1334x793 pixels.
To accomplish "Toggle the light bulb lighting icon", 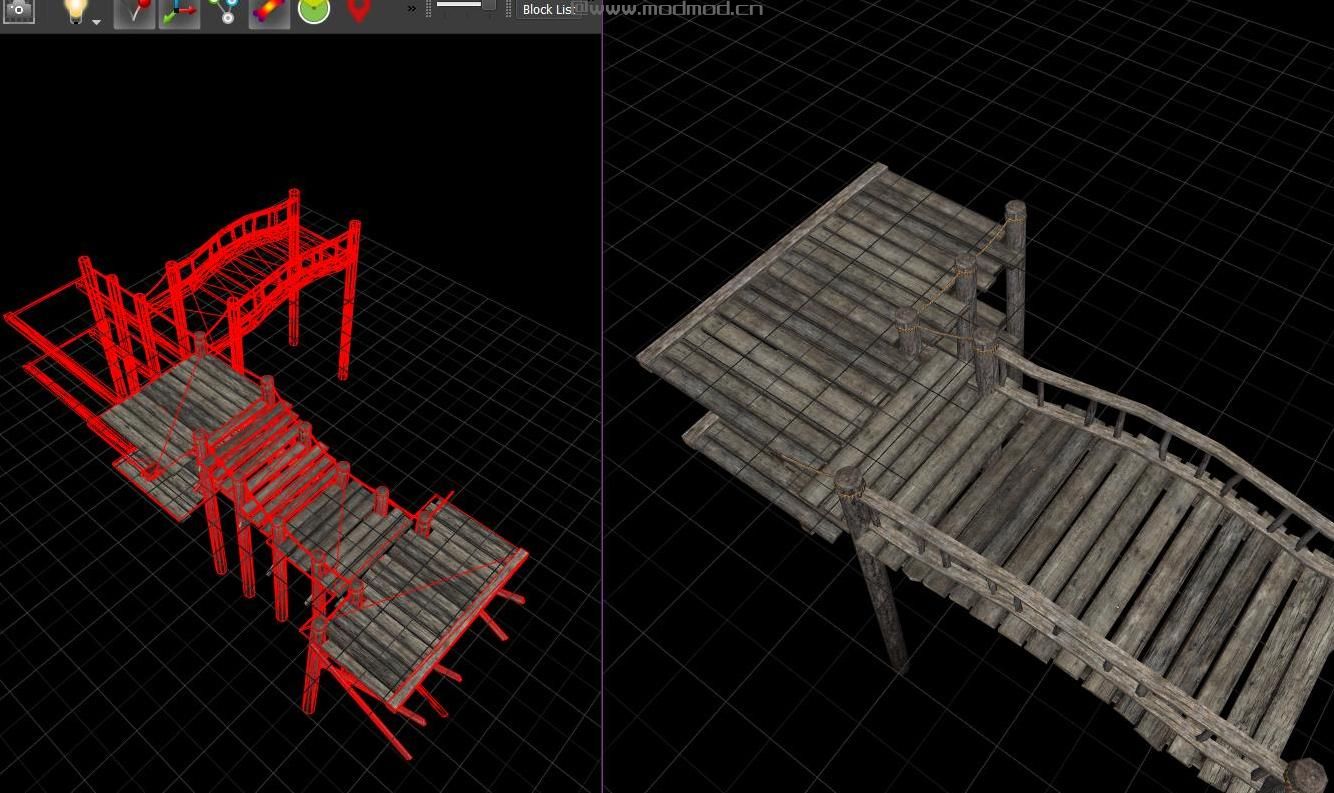I will 76,11.
